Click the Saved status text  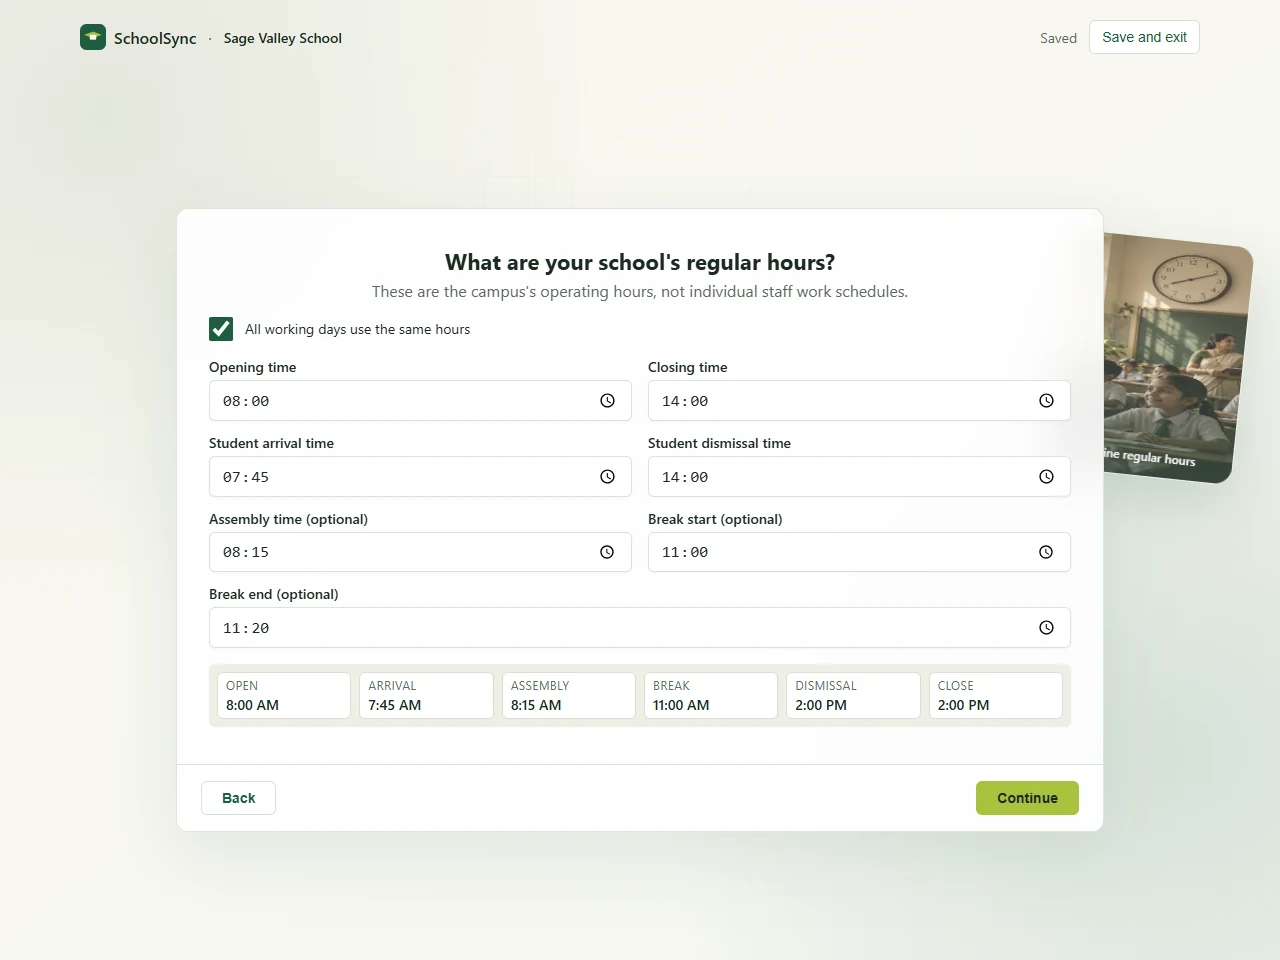click(1058, 38)
